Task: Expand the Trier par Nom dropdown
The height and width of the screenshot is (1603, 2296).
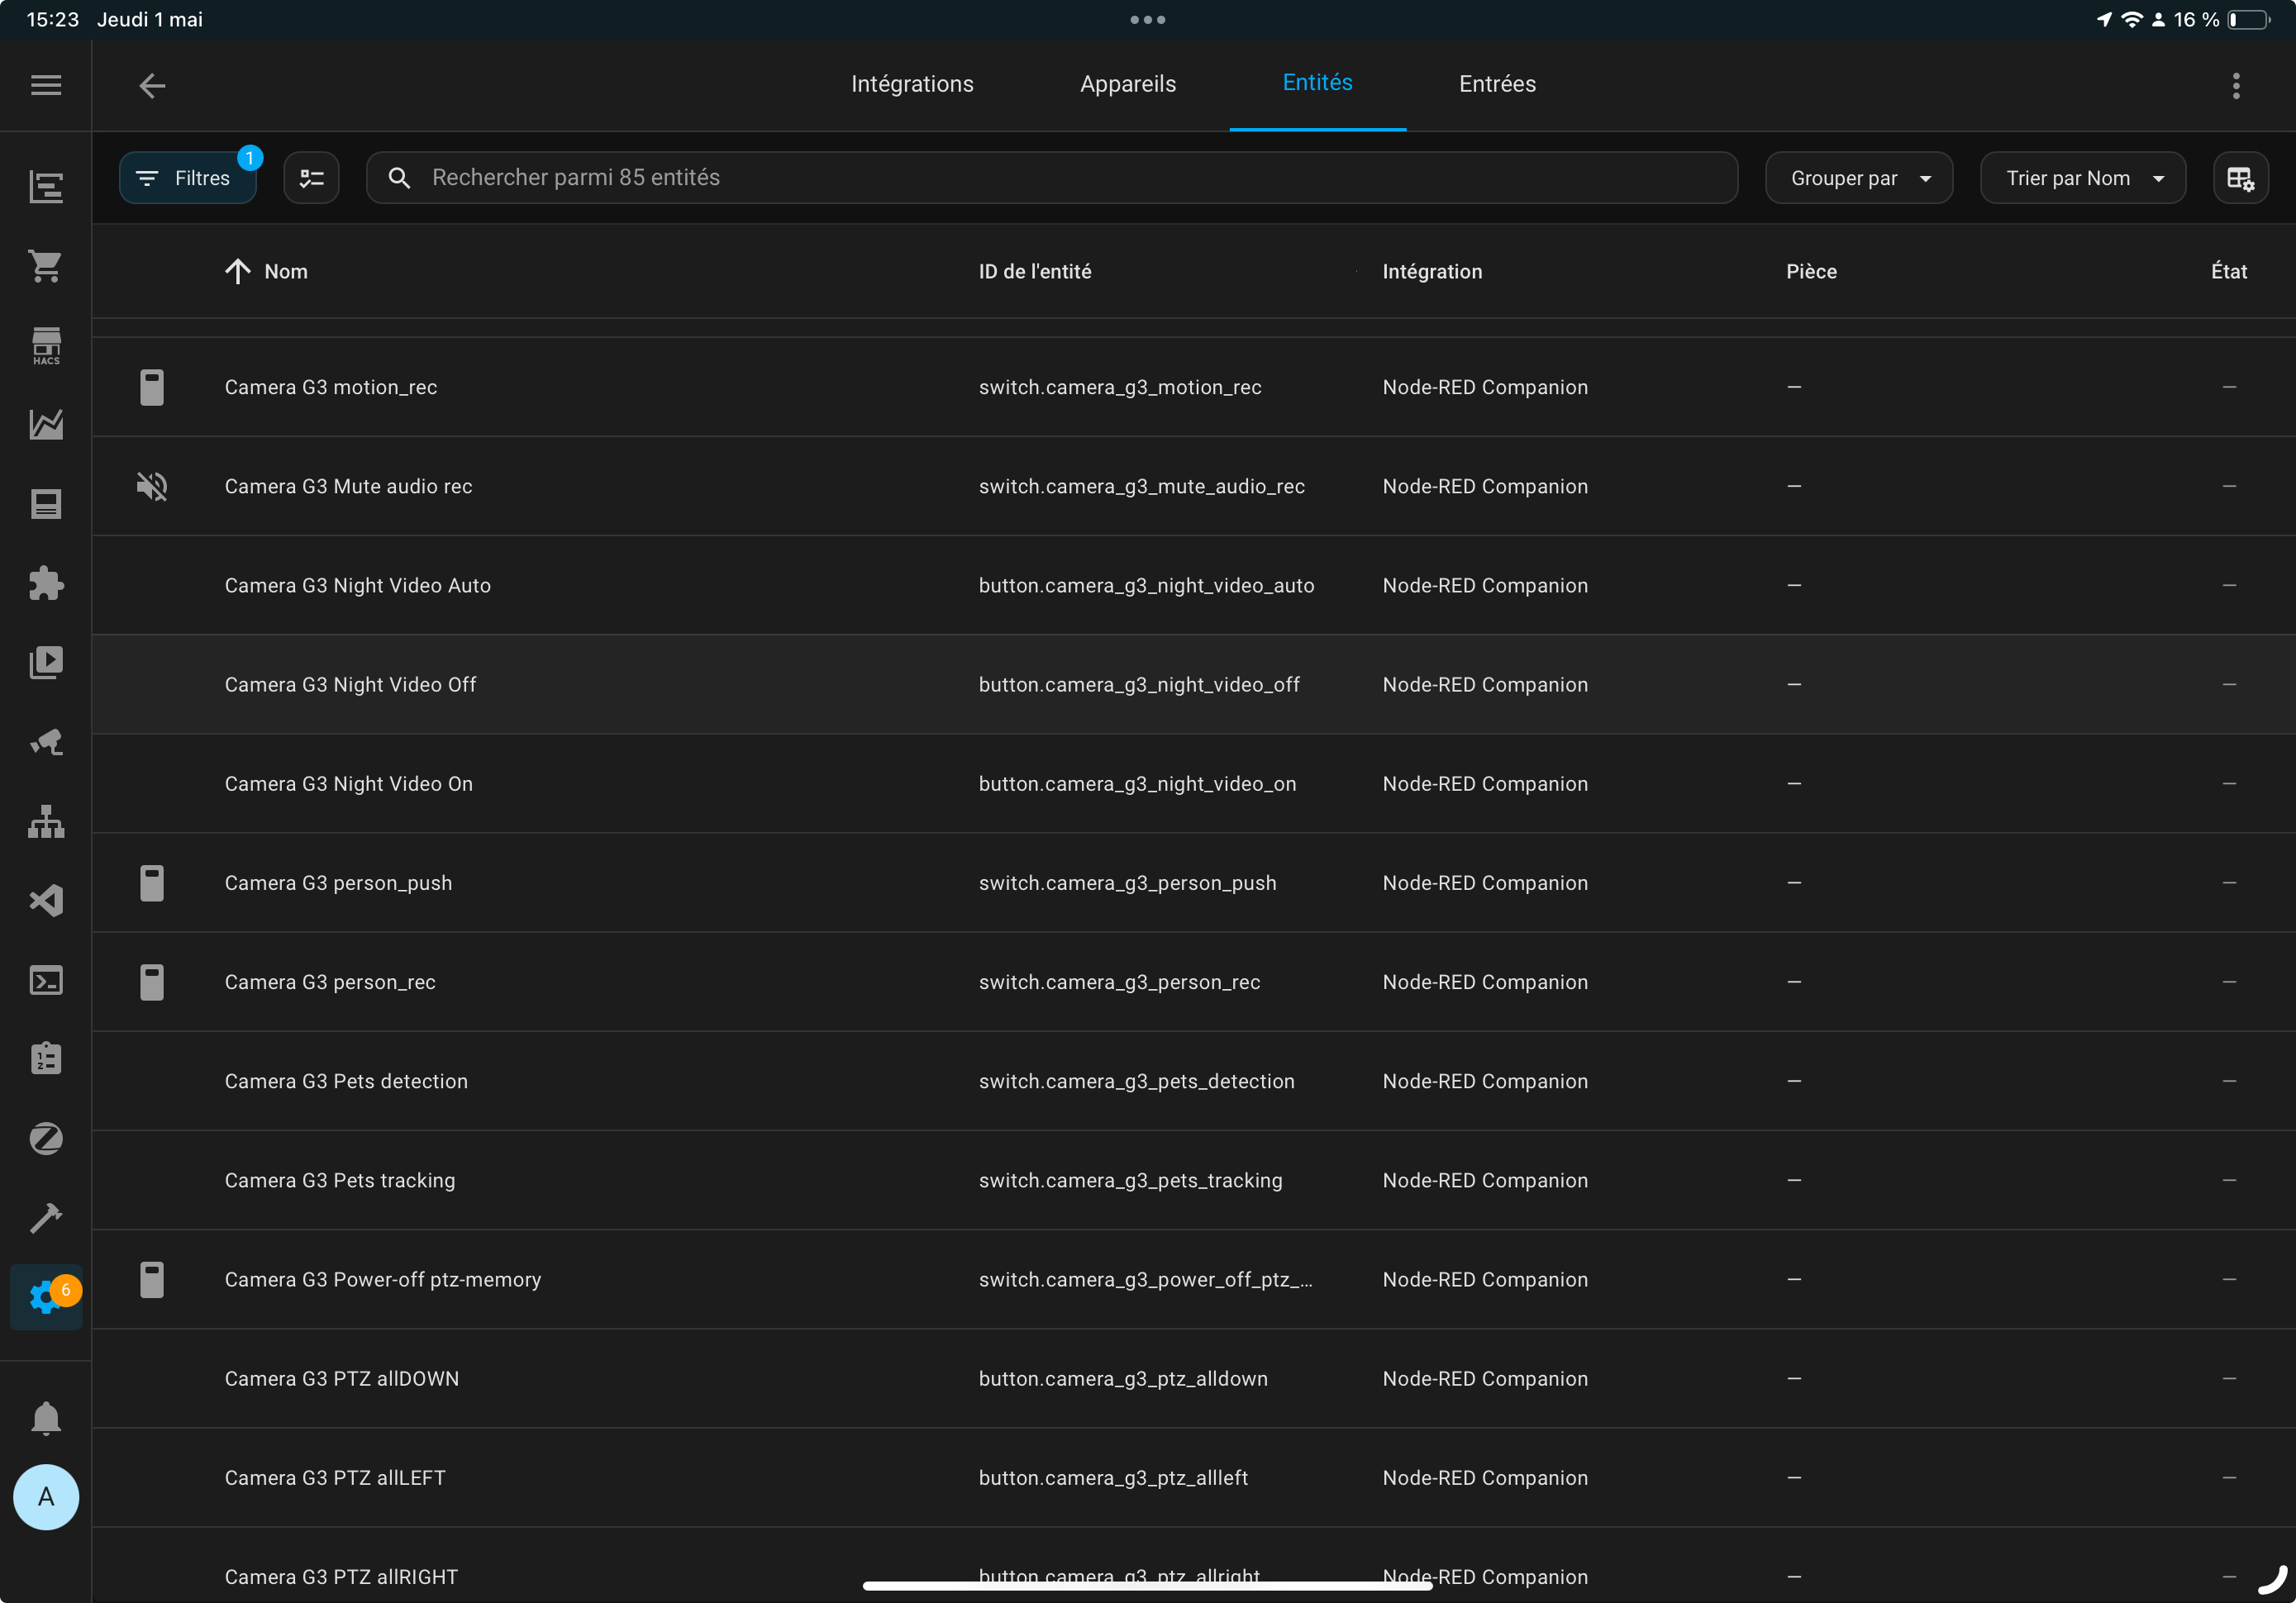Action: pyautogui.click(x=2082, y=178)
